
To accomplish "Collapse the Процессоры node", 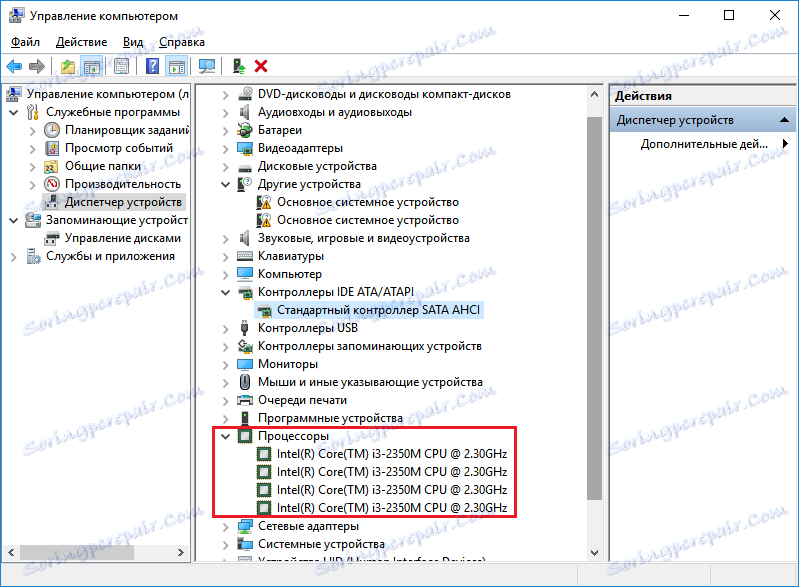I will (x=226, y=436).
